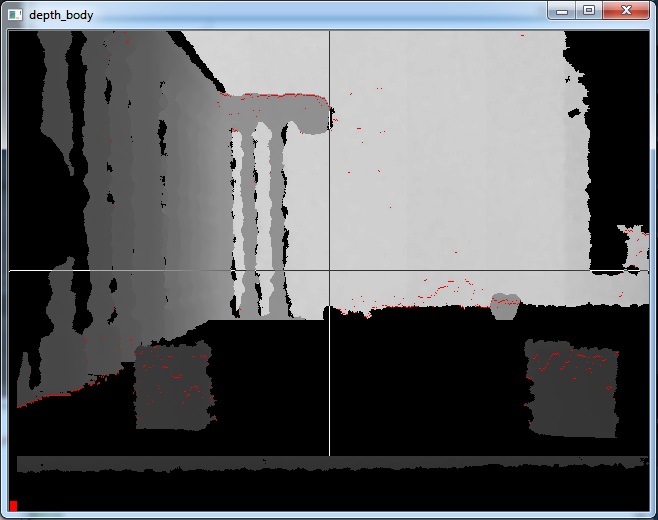Click the depth_body window app icon
Image resolution: width=658 pixels, height=520 pixels.
pos(16,15)
